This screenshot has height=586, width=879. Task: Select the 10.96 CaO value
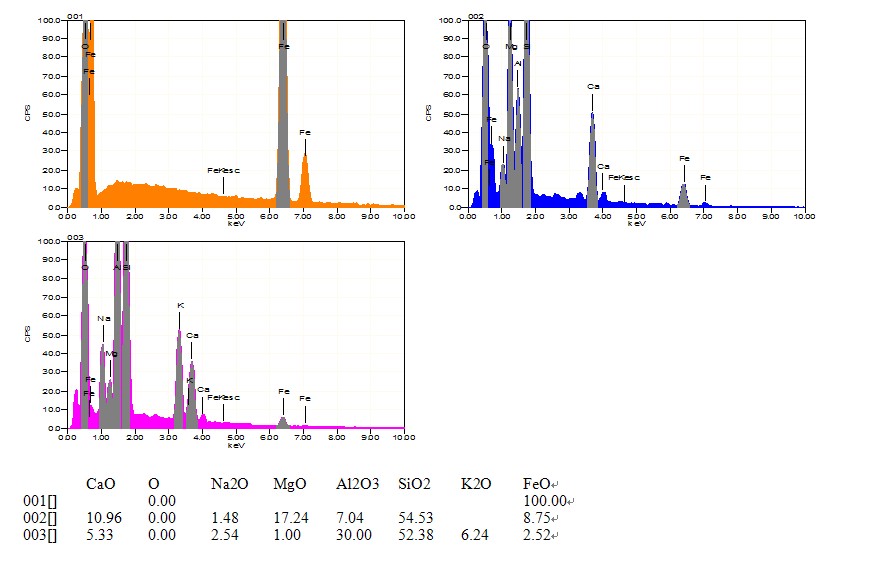[104, 518]
